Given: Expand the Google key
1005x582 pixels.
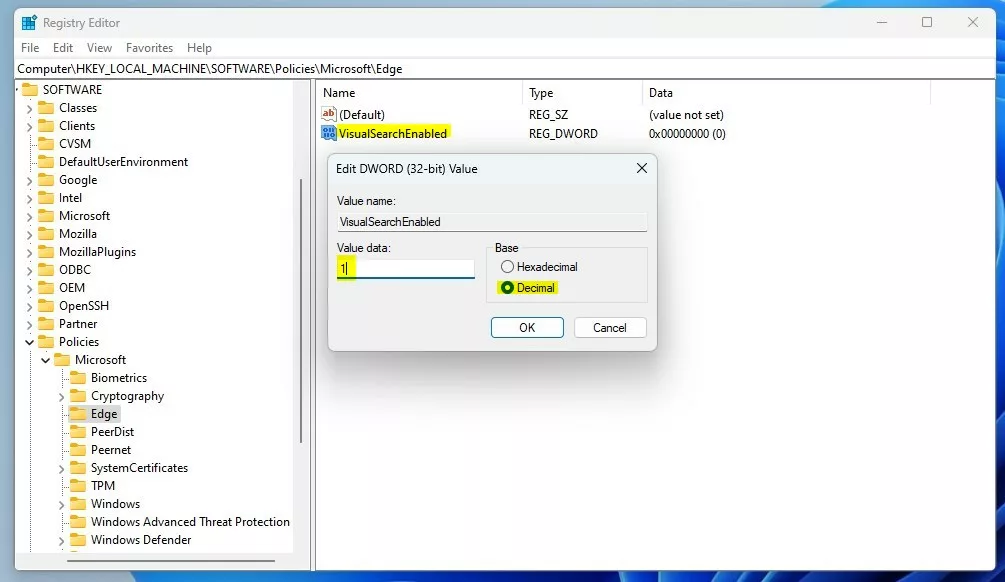Looking at the screenshot, I should [x=29, y=180].
